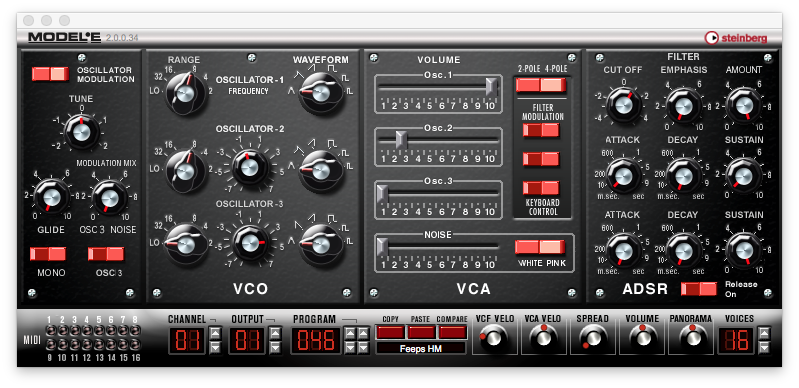
Task: Click MIDI activity indicator 1
Action: (50, 331)
